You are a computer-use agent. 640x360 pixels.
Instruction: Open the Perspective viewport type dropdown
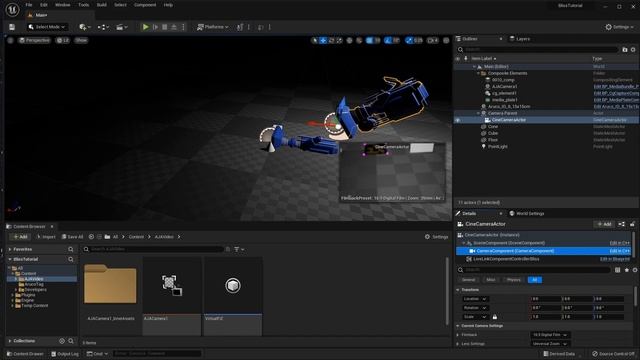(34, 40)
